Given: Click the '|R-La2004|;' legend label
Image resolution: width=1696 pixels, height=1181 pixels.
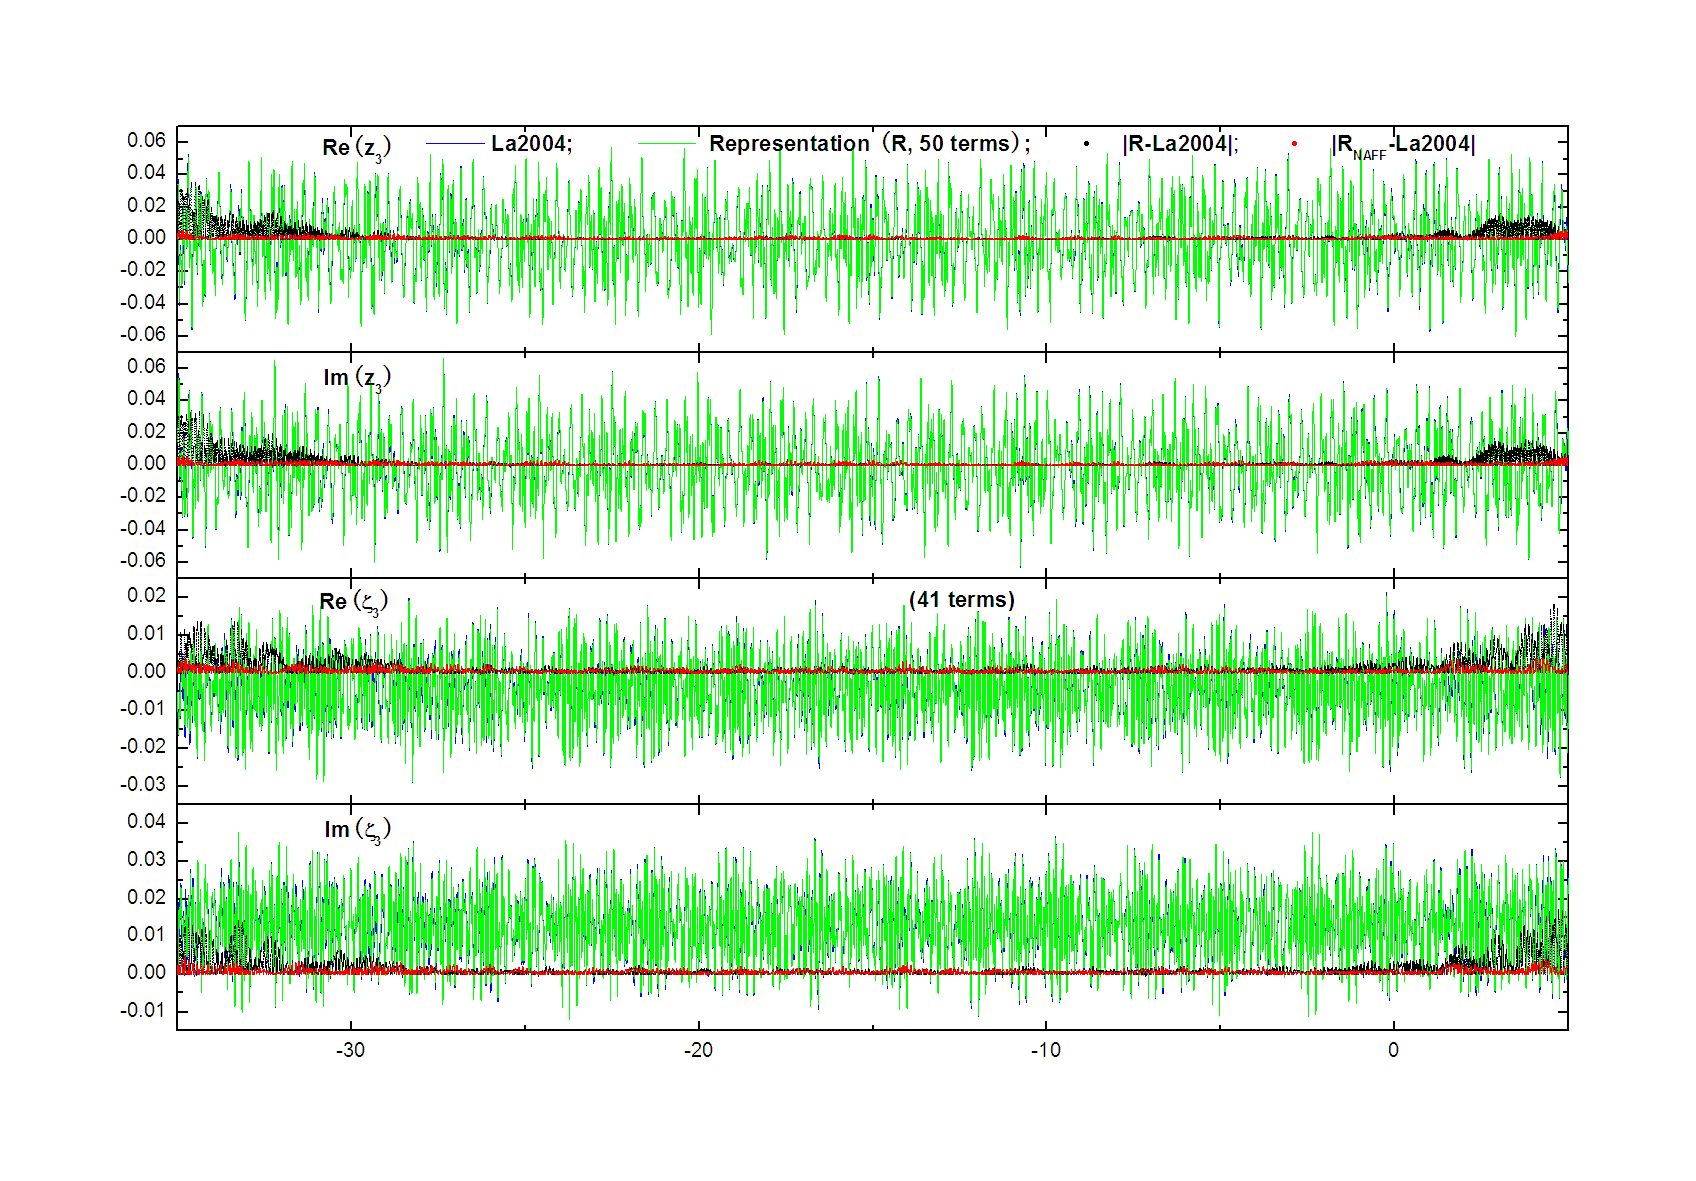Looking at the screenshot, I should 1180,144.
